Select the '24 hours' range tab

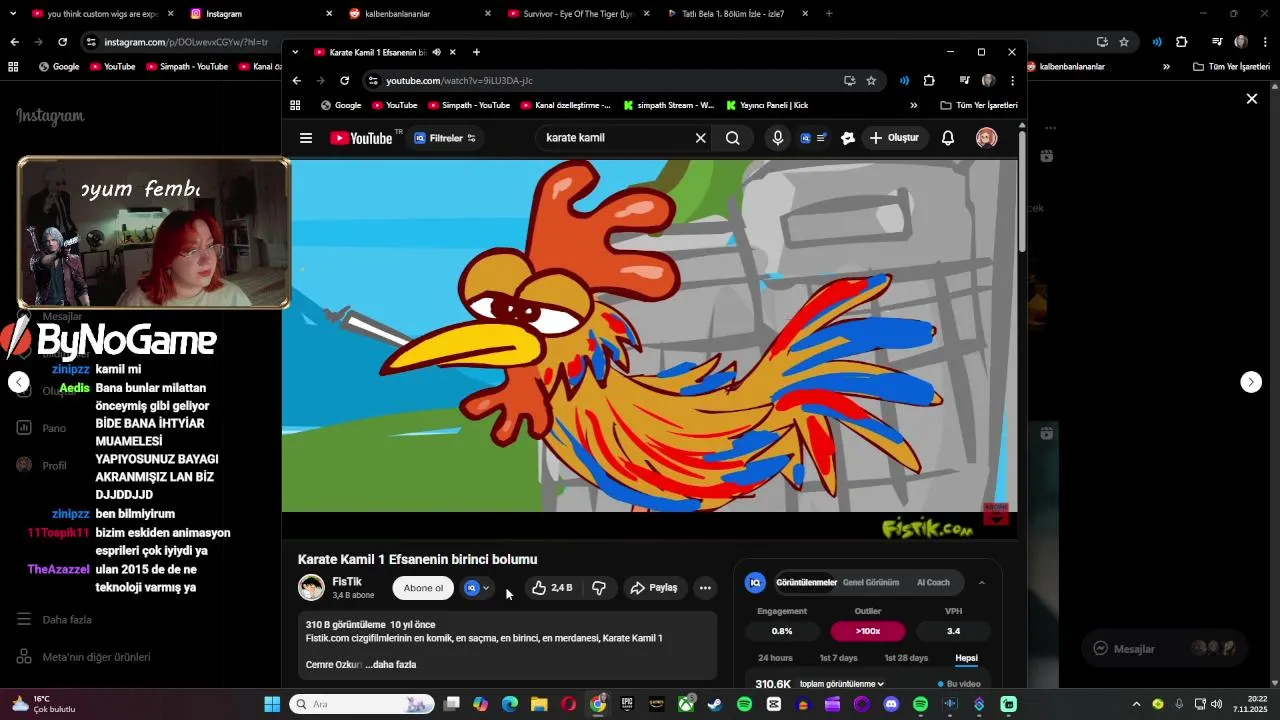pyautogui.click(x=775, y=658)
